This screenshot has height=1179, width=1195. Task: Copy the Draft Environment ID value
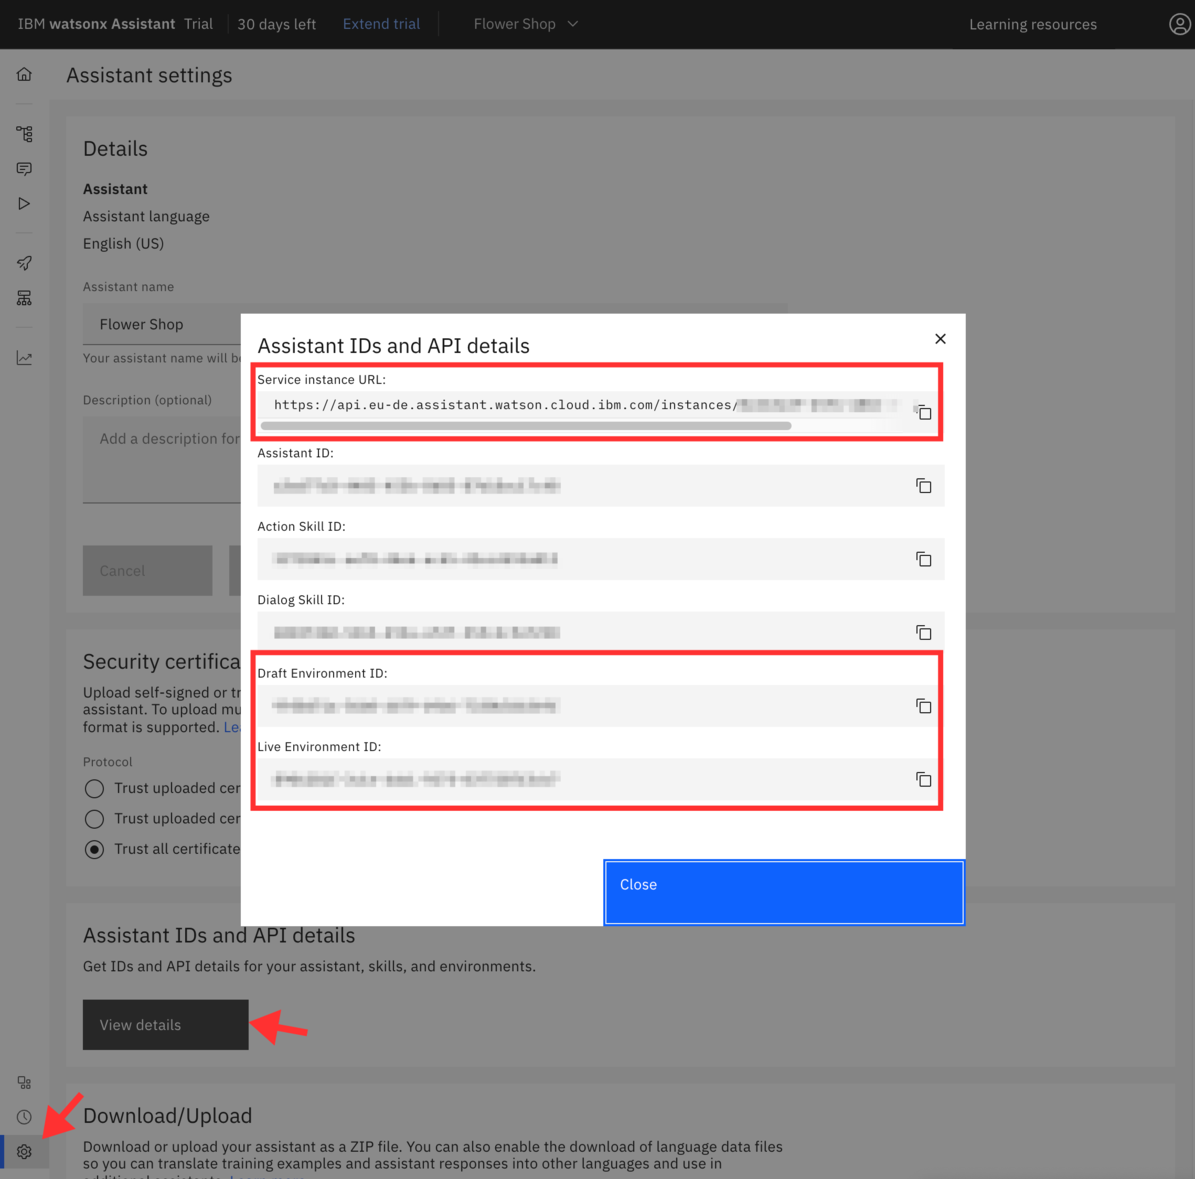click(x=924, y=706)
